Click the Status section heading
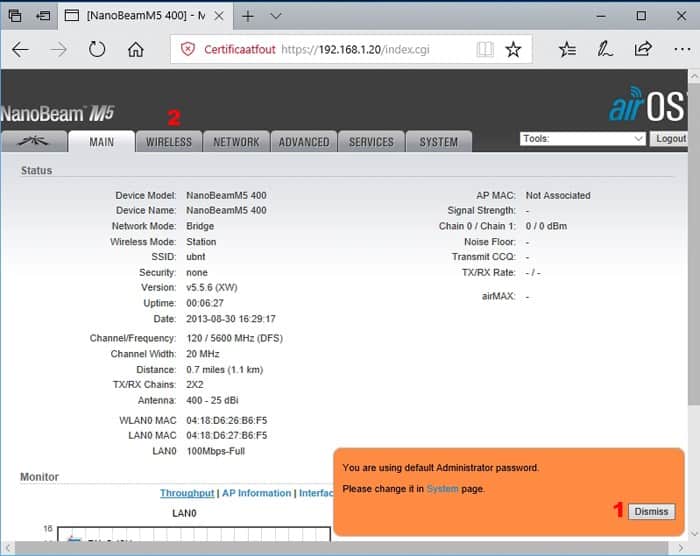This screenshot has height=556, width=700. [36, 170]
